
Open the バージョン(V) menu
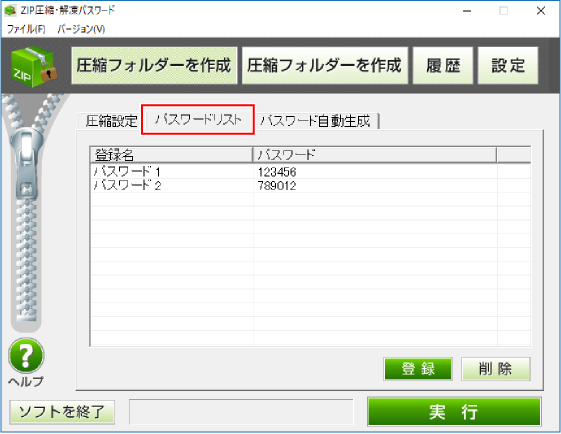(x=81, y=29)
